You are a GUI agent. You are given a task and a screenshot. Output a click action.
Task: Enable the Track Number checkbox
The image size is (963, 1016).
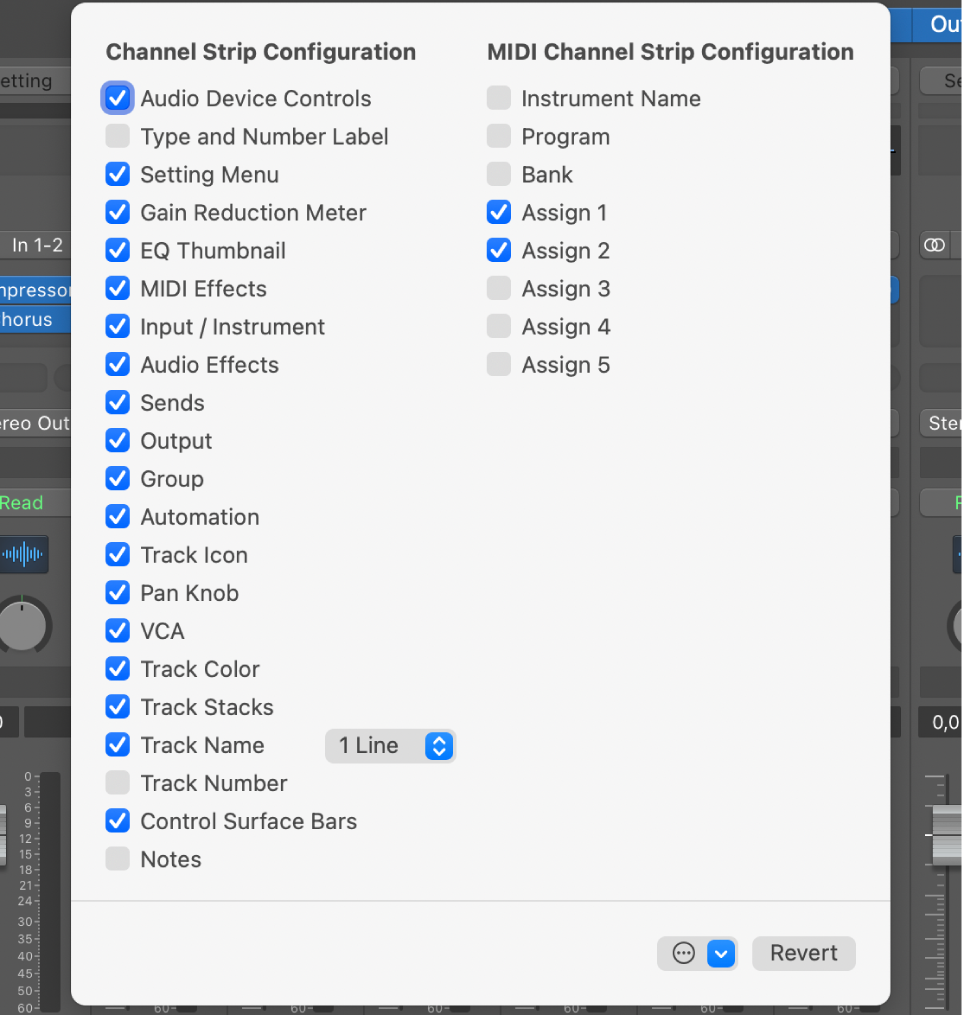click(x=117, y=783)
